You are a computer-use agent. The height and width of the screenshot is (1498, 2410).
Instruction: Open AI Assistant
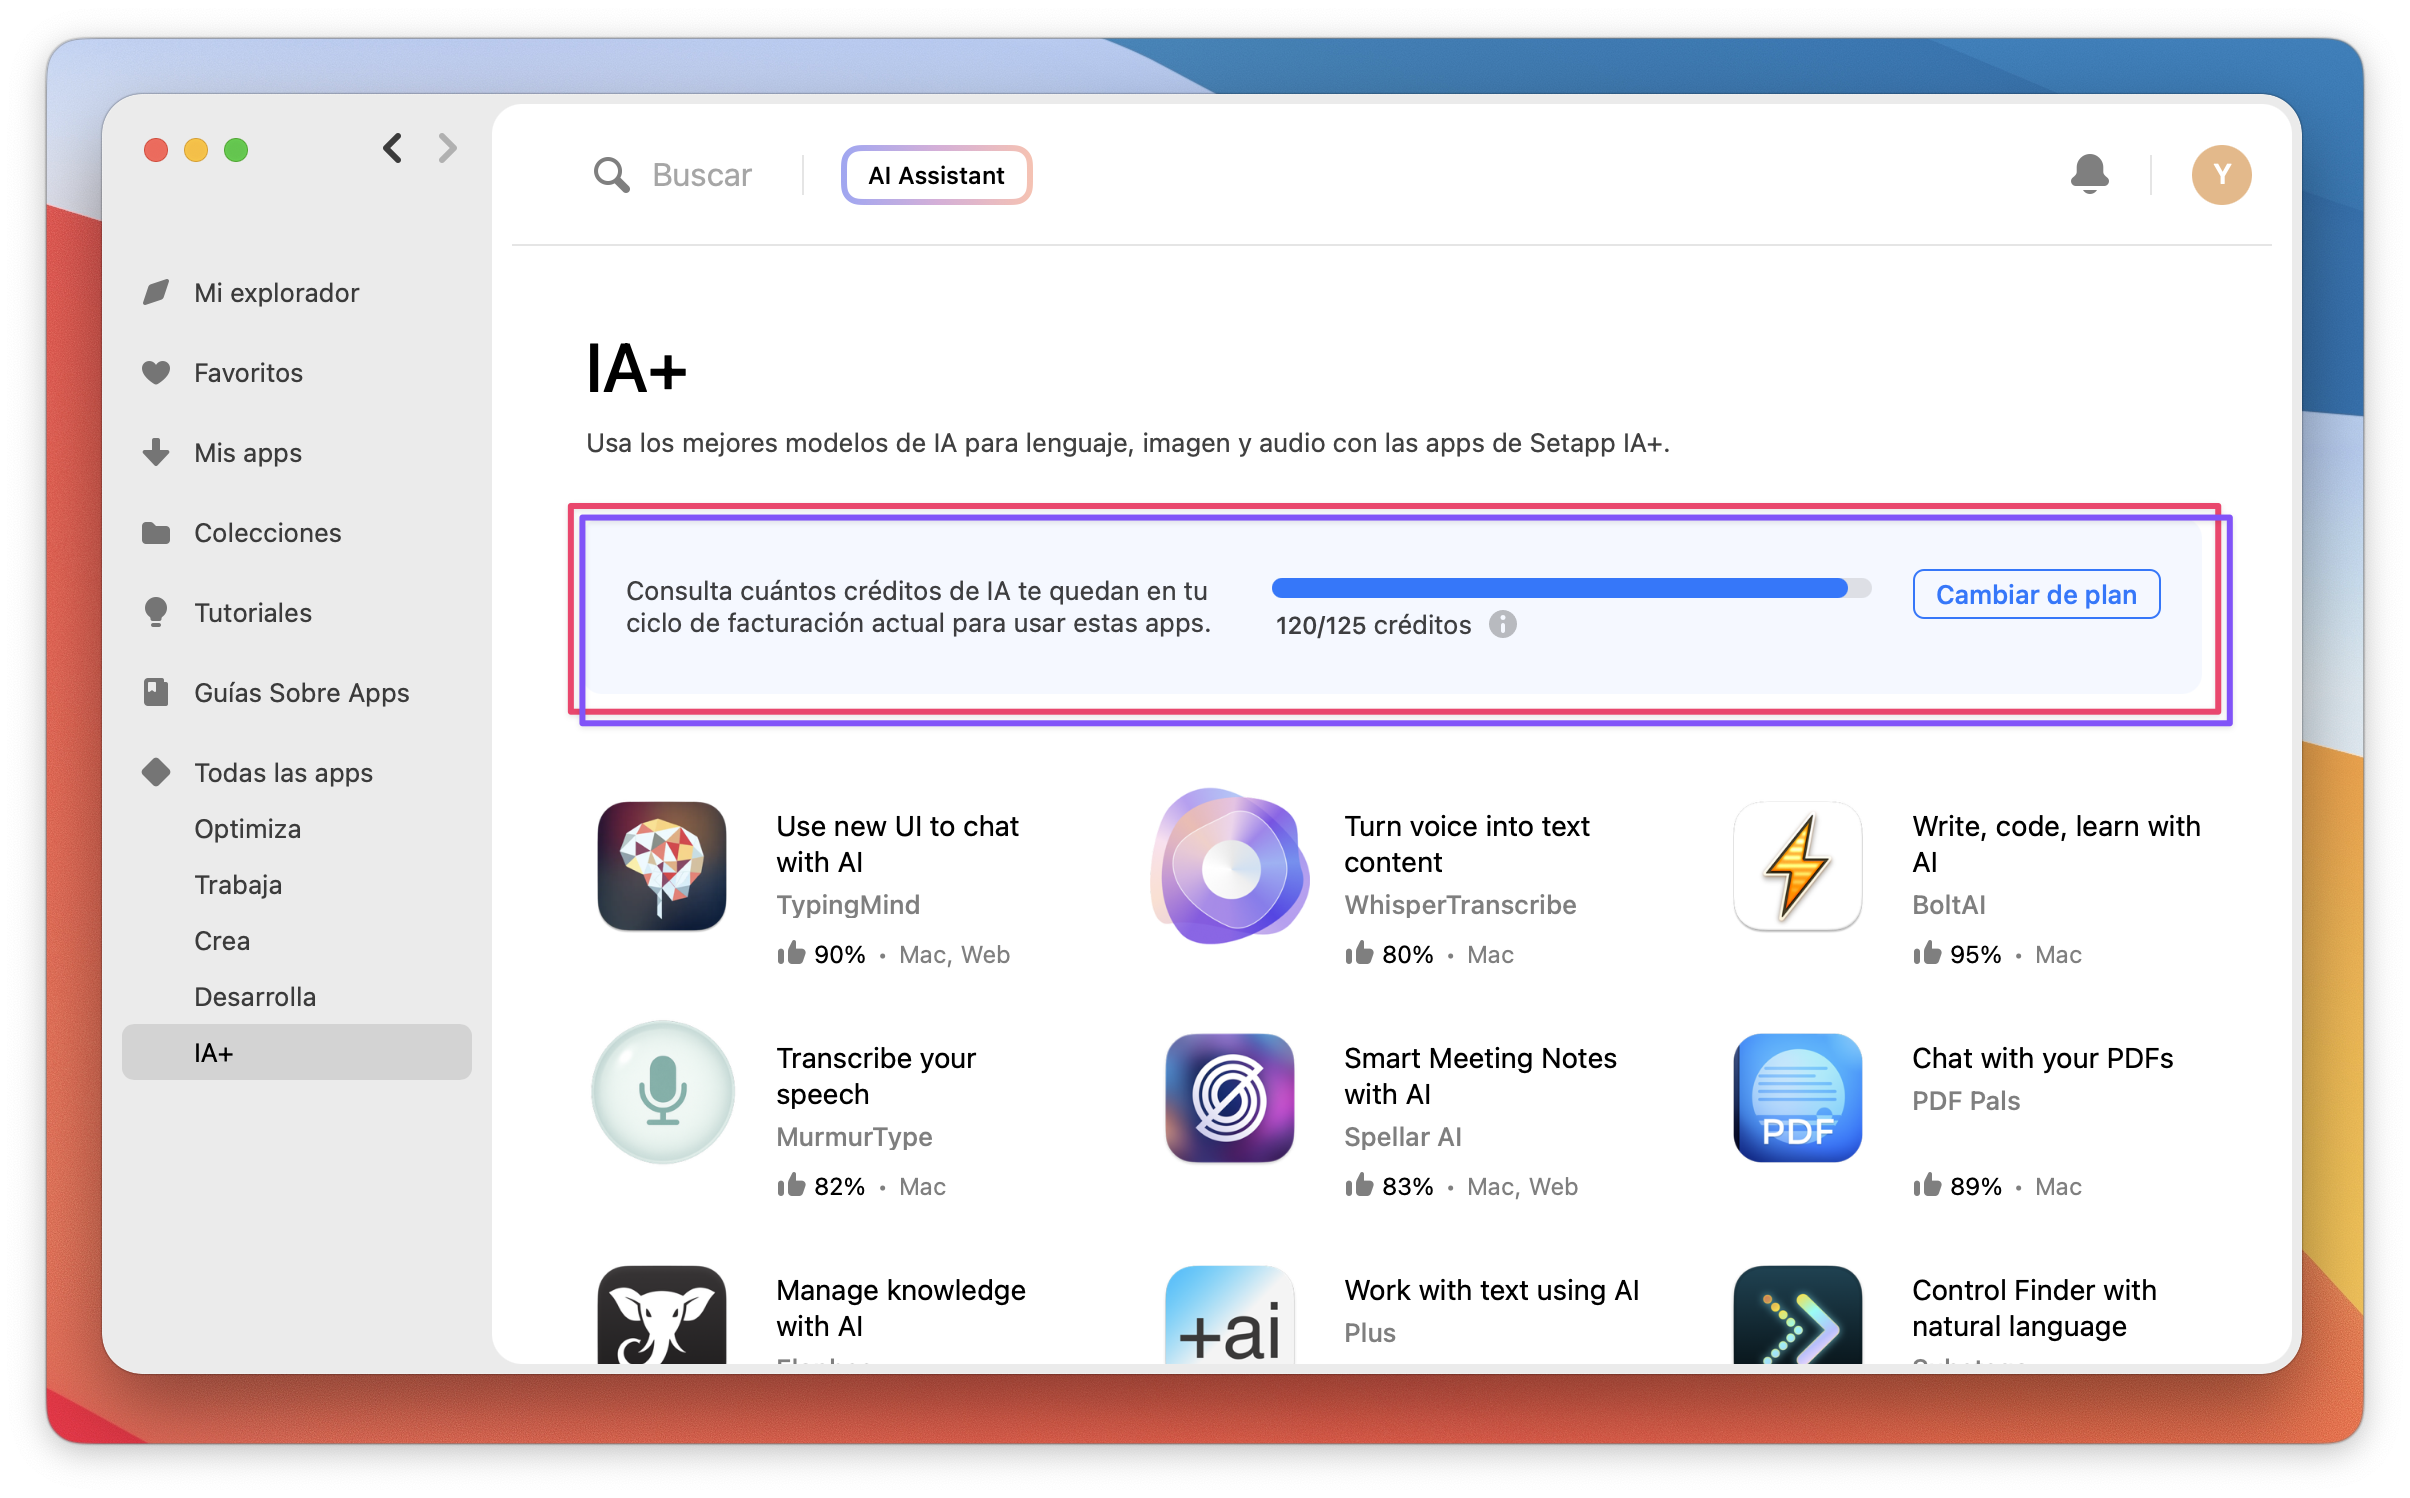(936, 175)
